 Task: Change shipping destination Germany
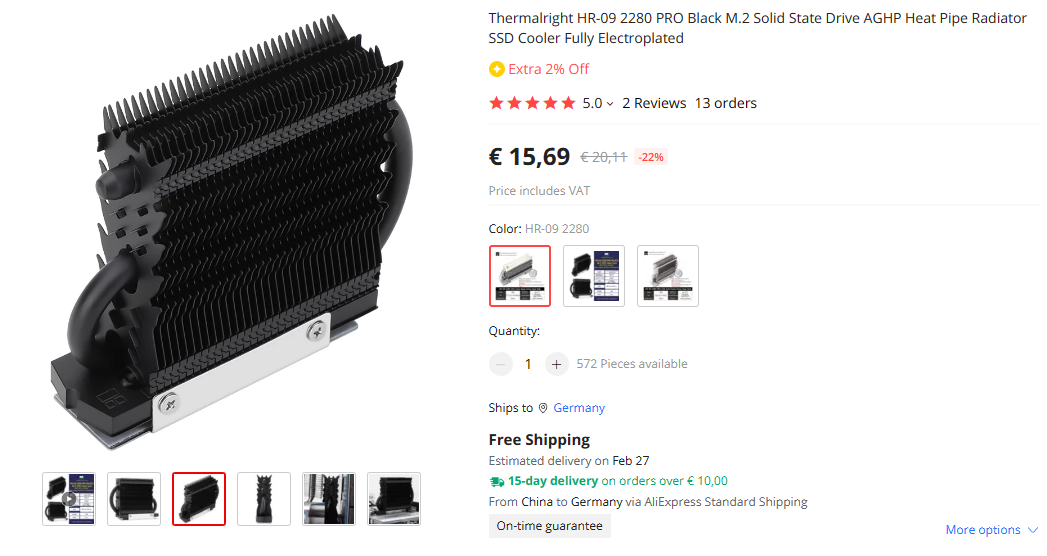(579, 408)
